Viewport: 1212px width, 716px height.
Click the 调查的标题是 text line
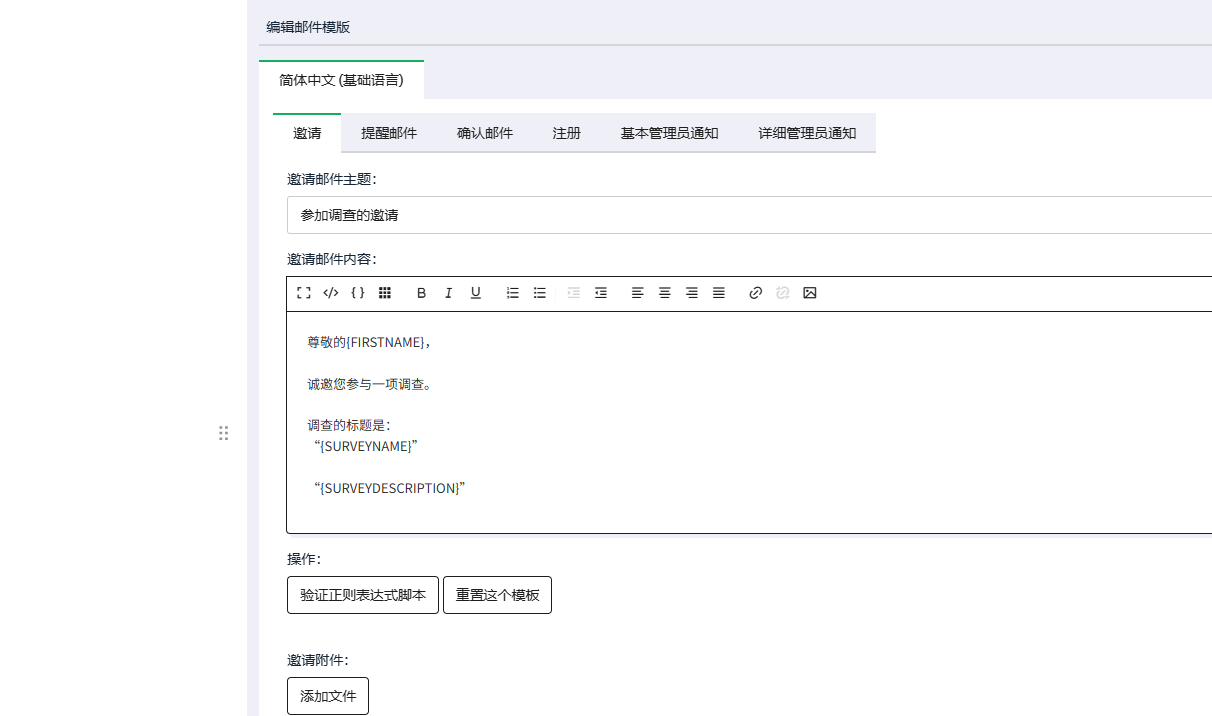click(349, 425)
